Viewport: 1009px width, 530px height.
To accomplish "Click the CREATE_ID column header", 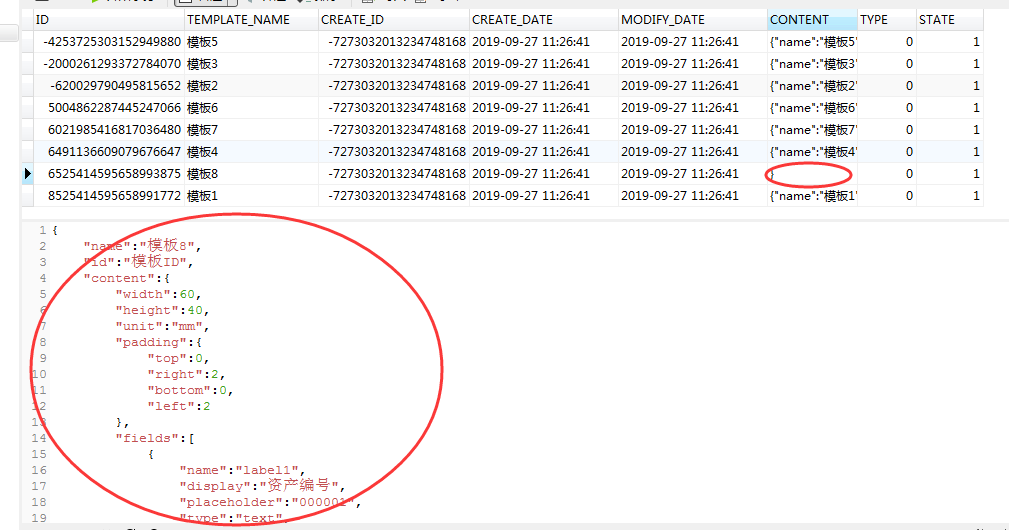I will coord(393,20).
